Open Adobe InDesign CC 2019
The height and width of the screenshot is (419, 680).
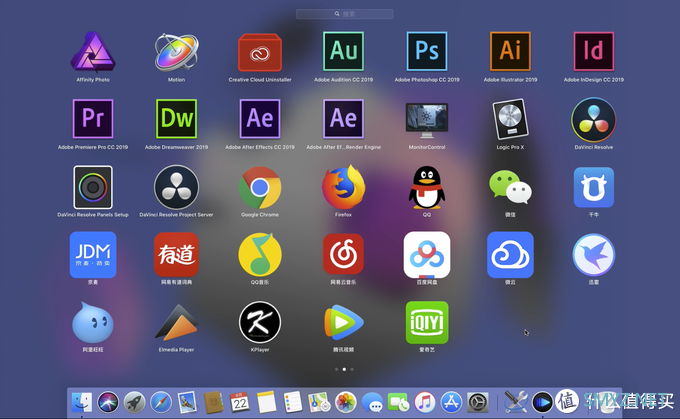[594, 51]
